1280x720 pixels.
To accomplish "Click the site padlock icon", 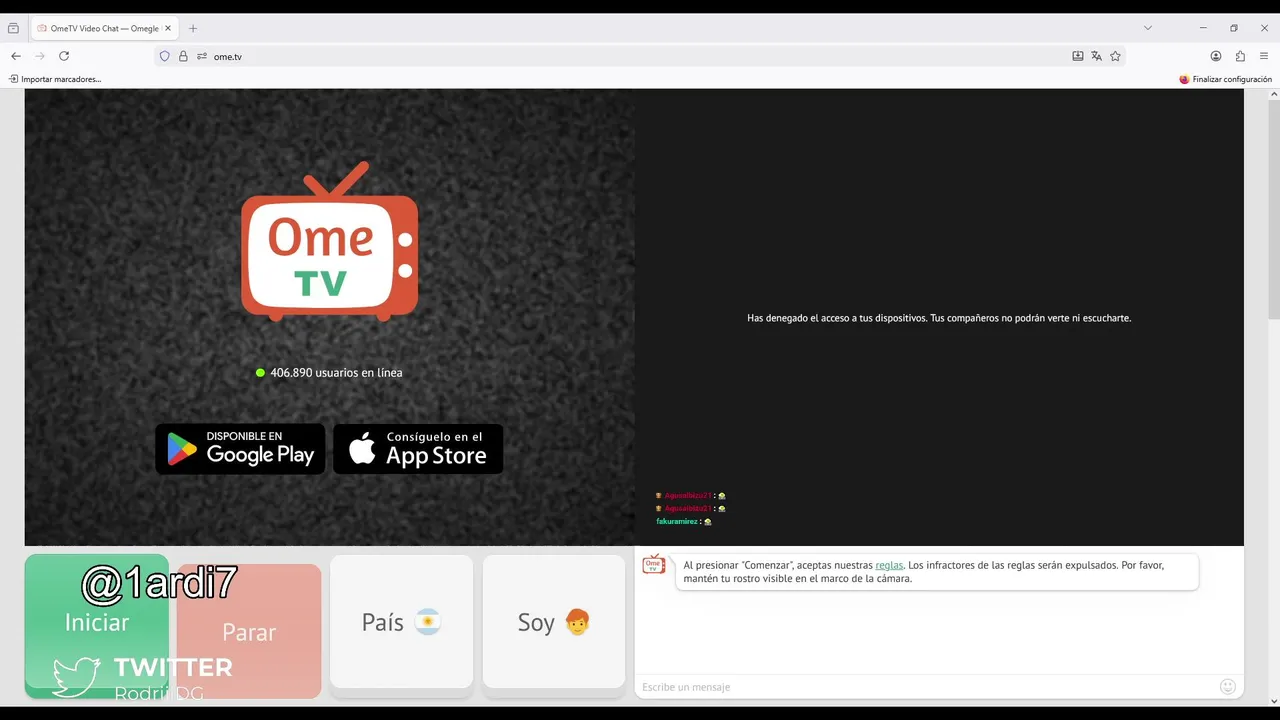I will (183, 56).
